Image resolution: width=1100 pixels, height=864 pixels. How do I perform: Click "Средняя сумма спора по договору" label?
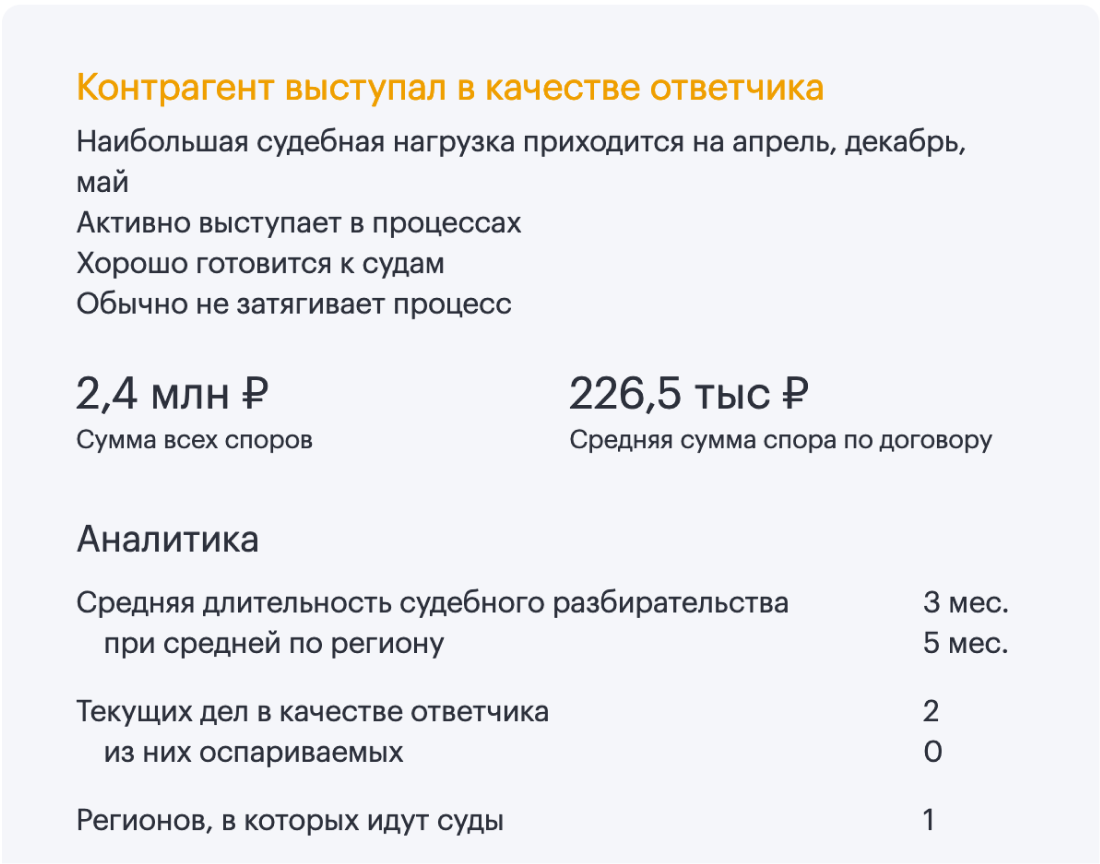click(780, 440)
